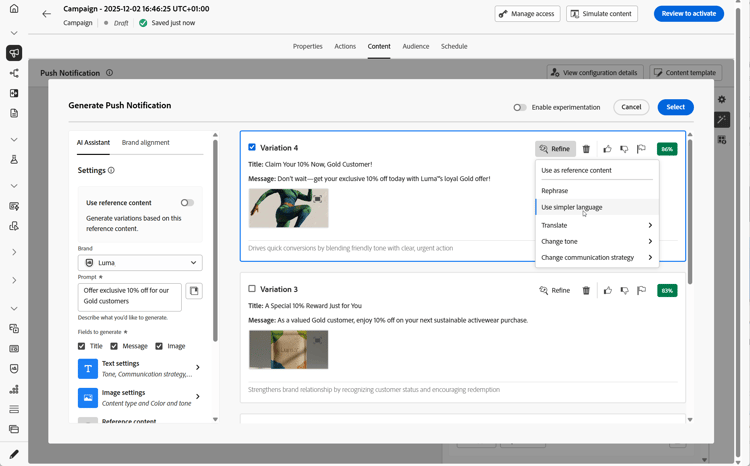Click the Image settings blue picture icon
This screenshot has height=466, width=750.
[x=88, y=398]
